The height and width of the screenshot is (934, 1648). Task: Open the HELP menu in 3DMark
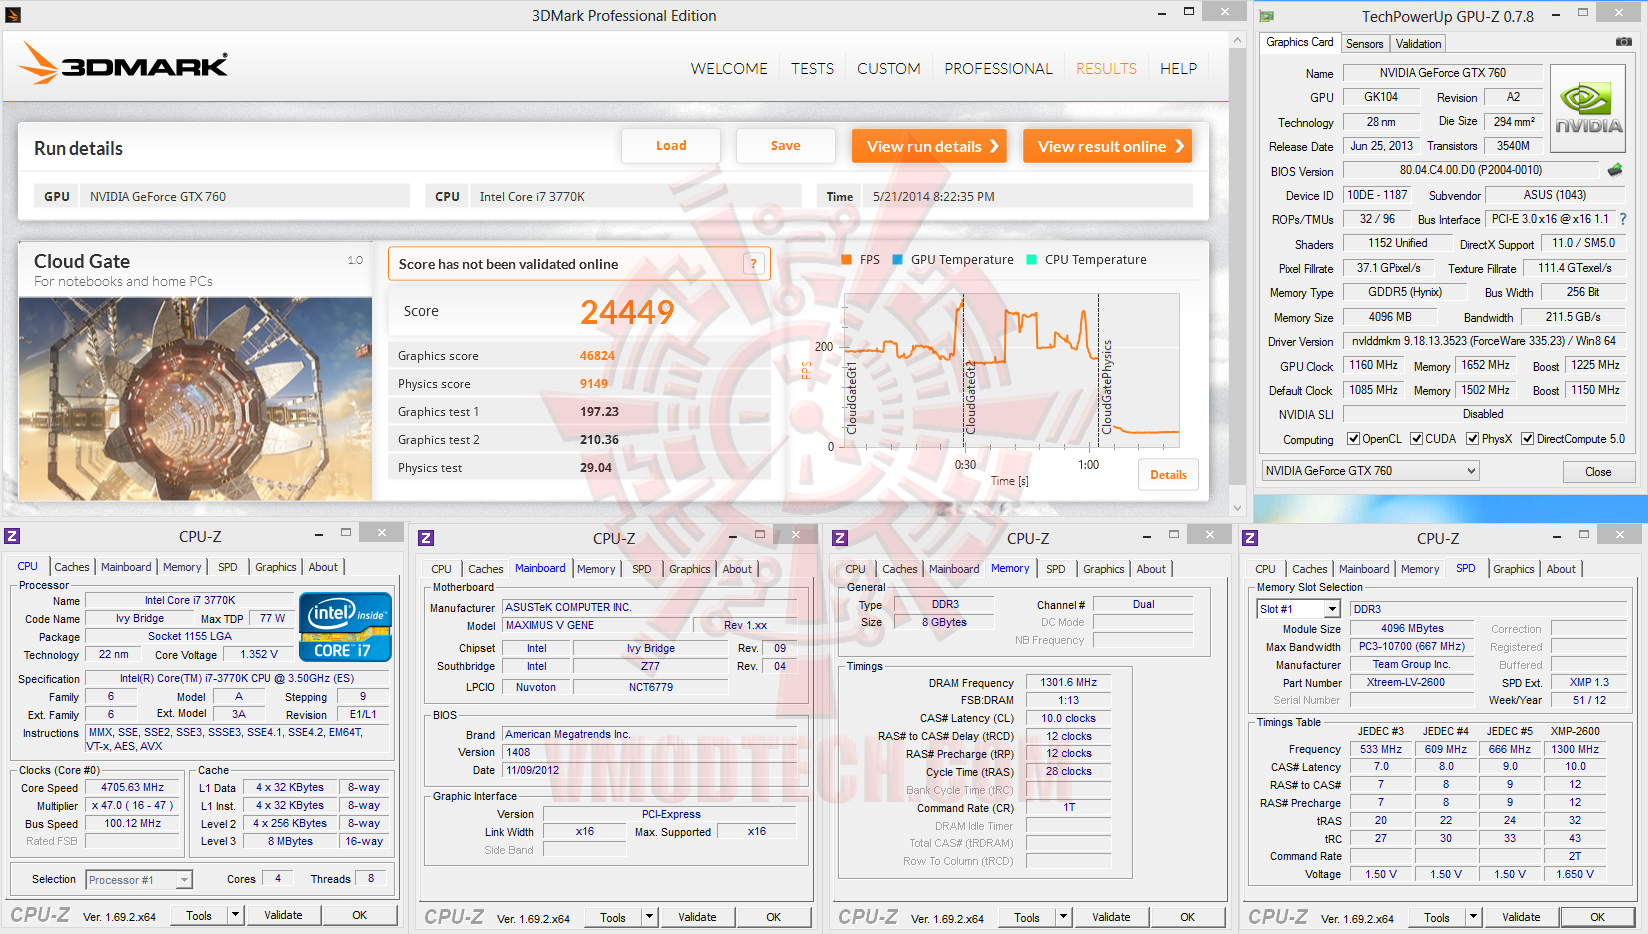pyautogui.click(x=1178, y=69)
